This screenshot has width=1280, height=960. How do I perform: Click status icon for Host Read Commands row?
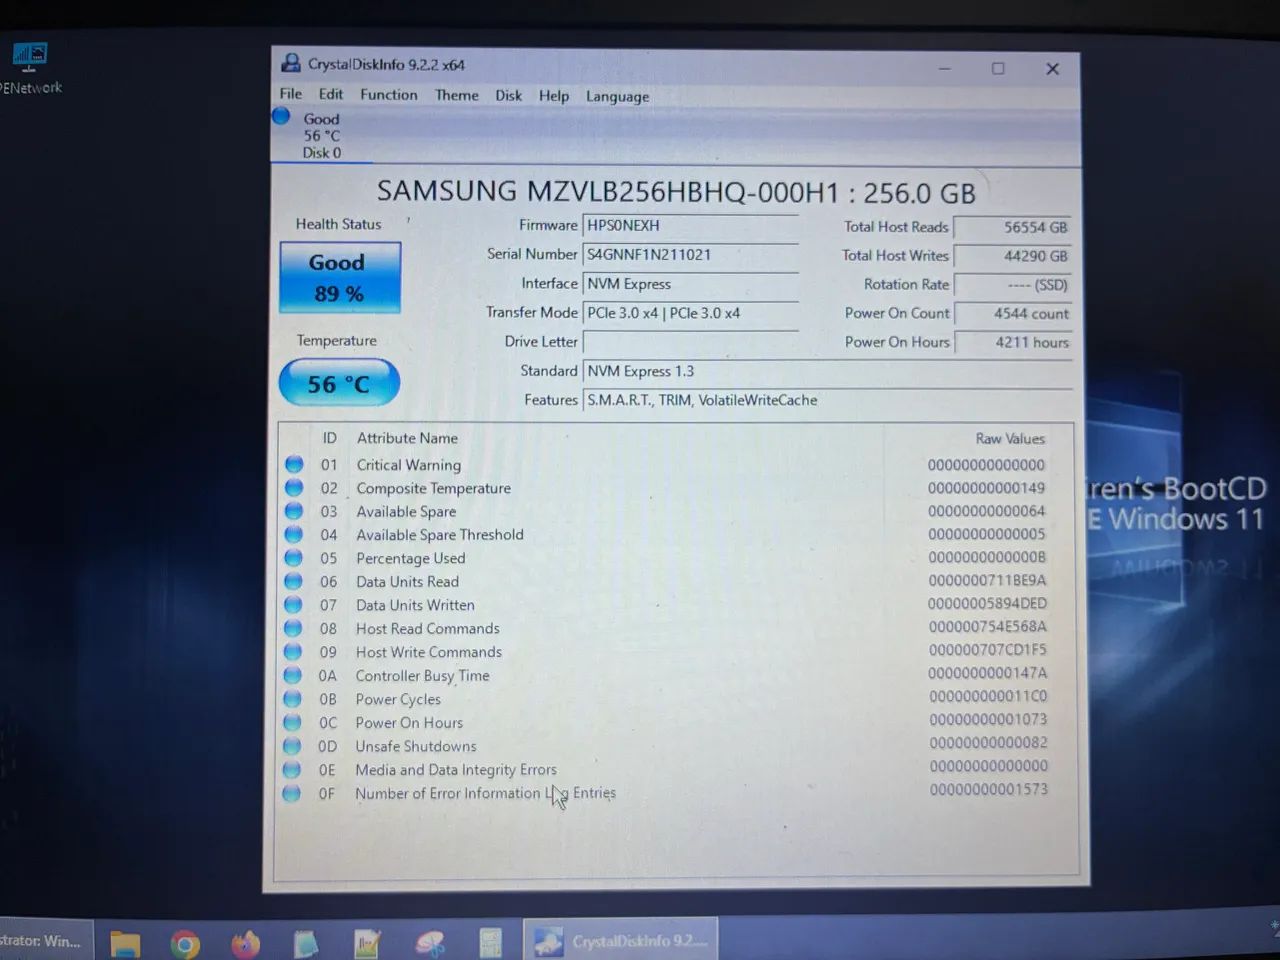coord(293,628)
